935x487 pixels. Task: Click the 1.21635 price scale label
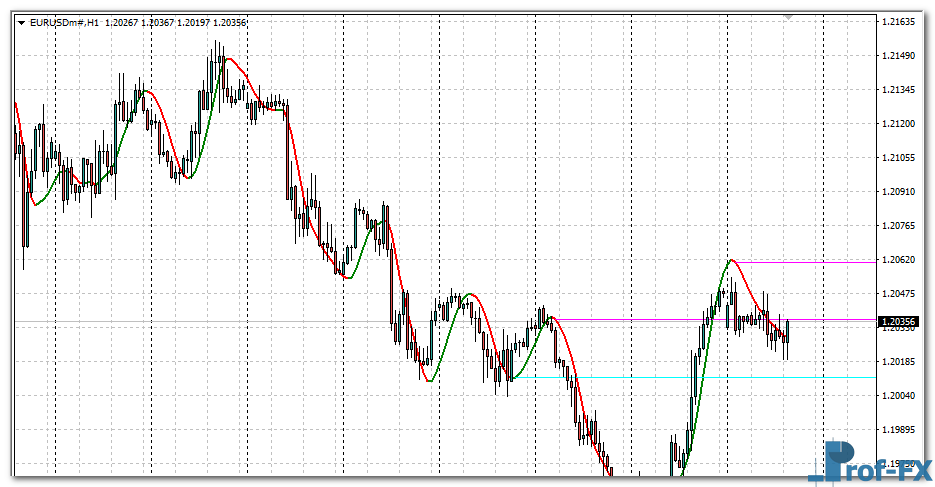coord(900,21)
